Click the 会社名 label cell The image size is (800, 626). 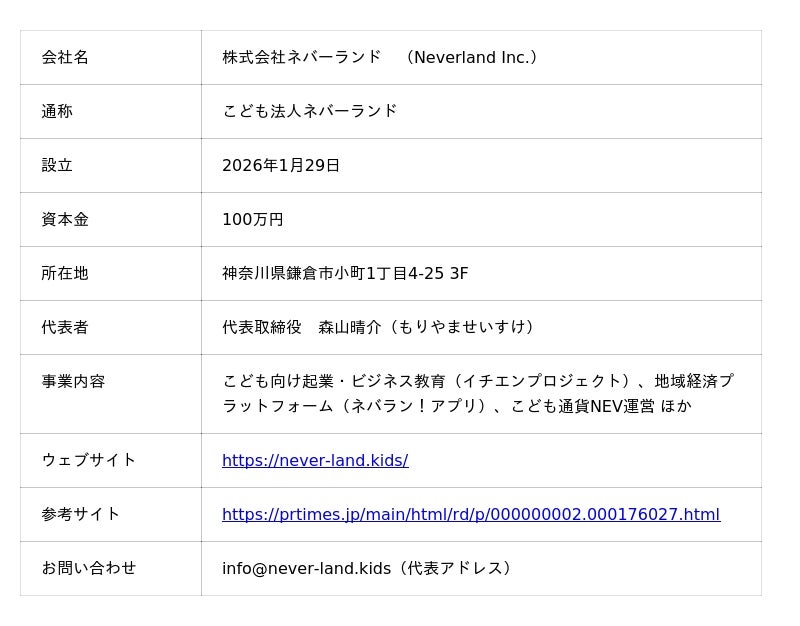pyautogui.click(x=65, y=57)
